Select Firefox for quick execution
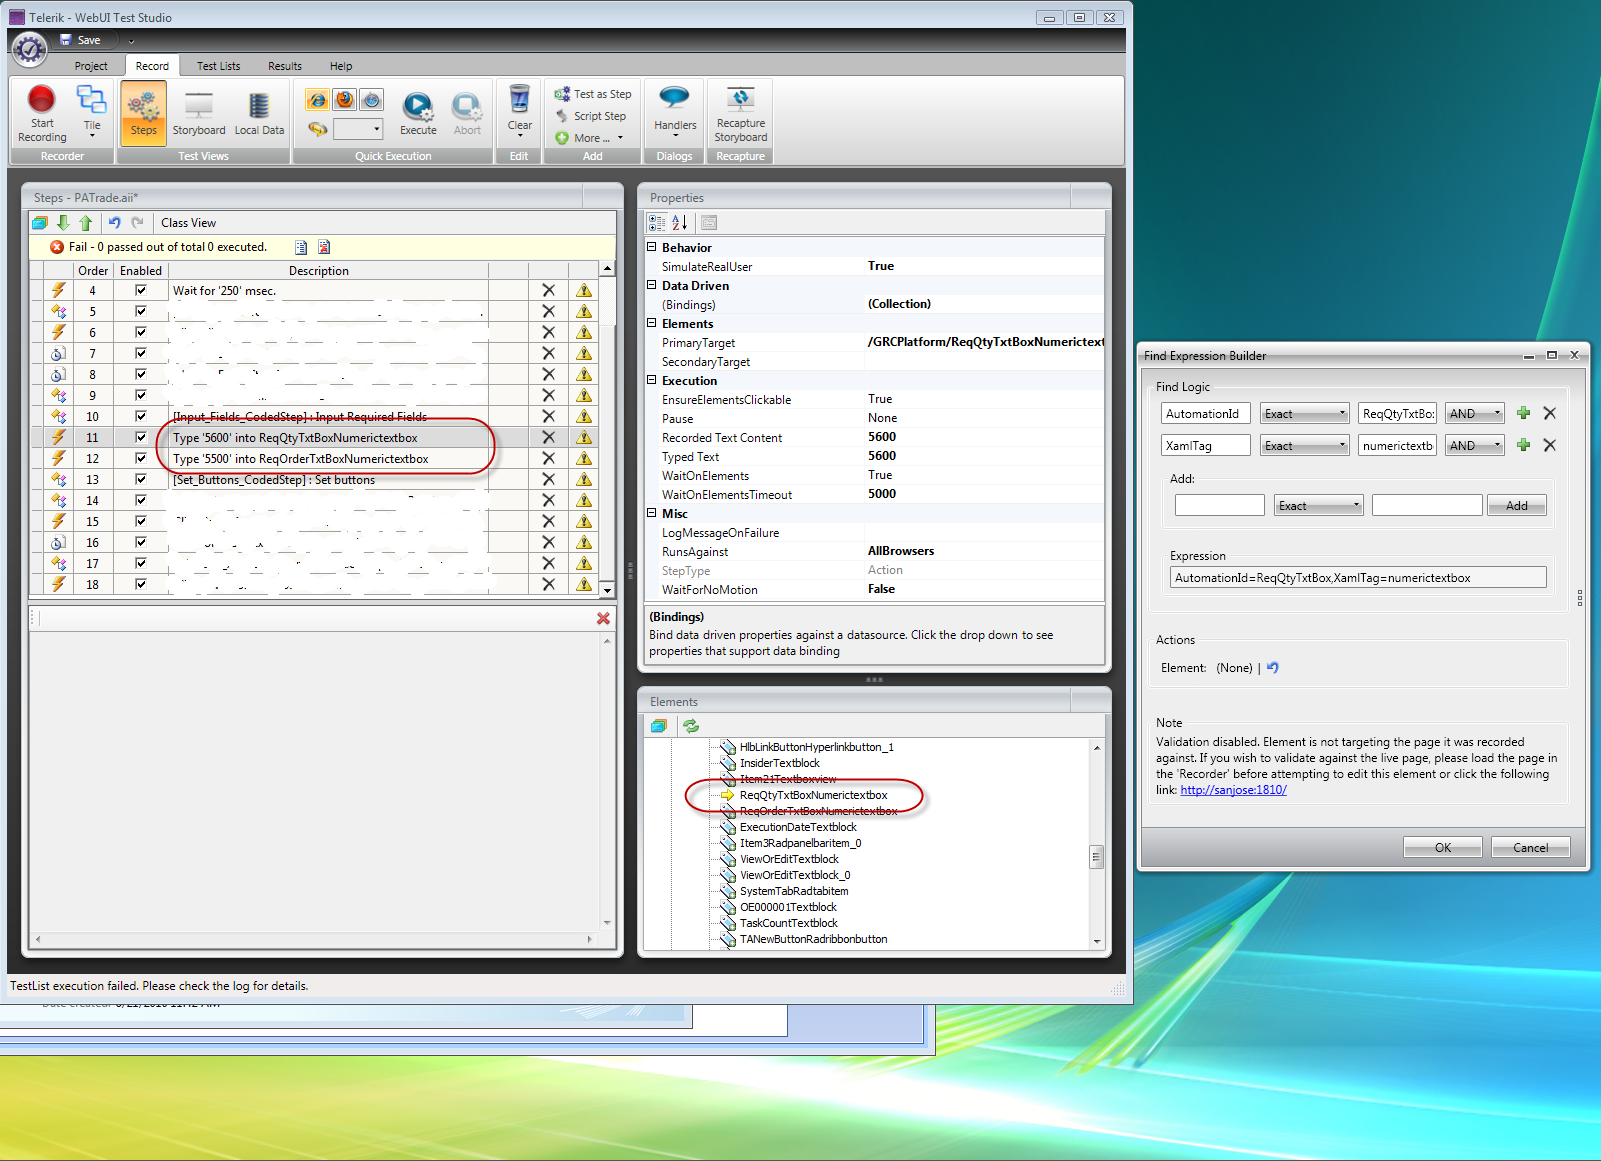Image resolution: width=1601 pixels, height=1161 pixels. point(344,100)
